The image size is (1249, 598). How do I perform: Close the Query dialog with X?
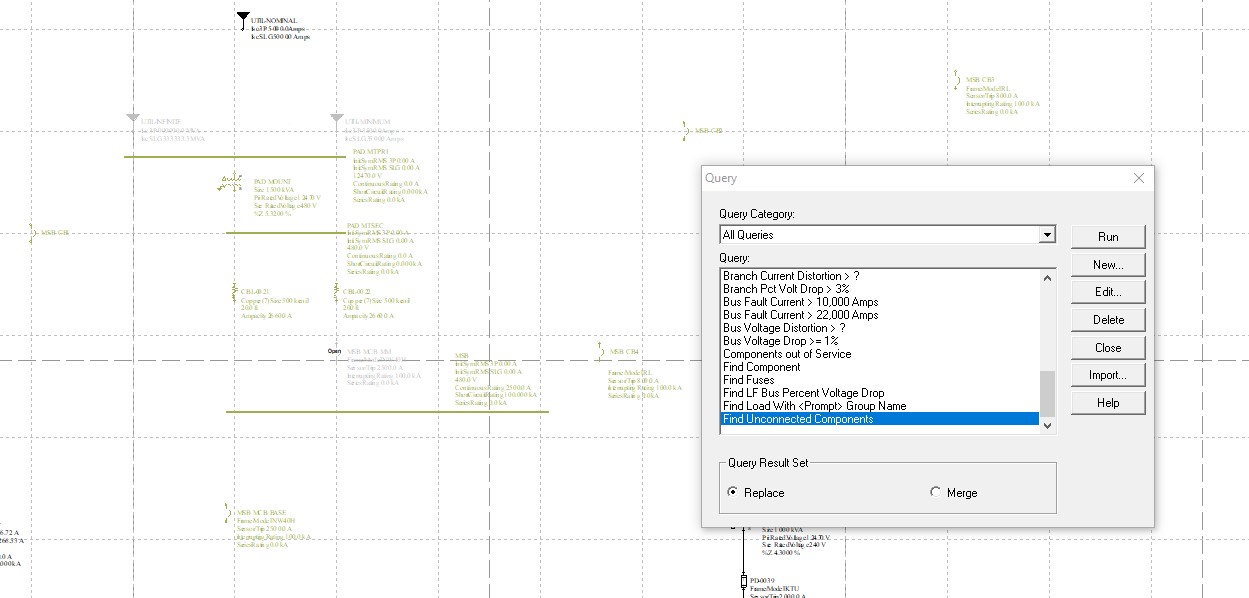click(1138, 178)
